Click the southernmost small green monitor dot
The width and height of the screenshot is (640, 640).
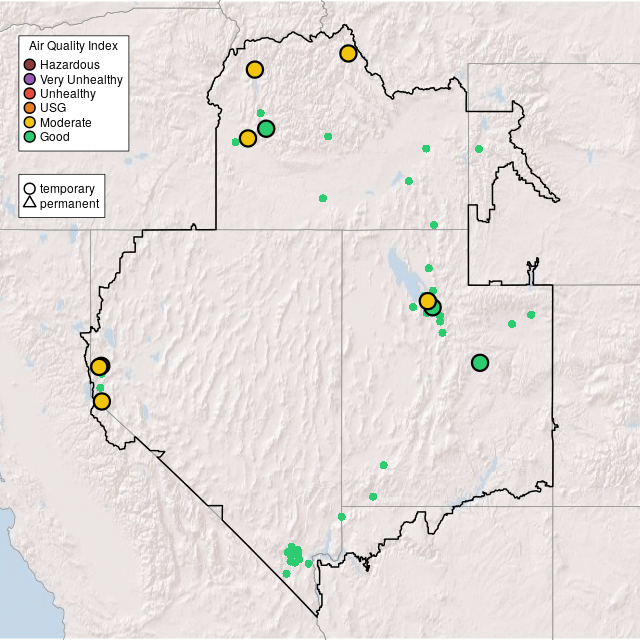point(286,573)
